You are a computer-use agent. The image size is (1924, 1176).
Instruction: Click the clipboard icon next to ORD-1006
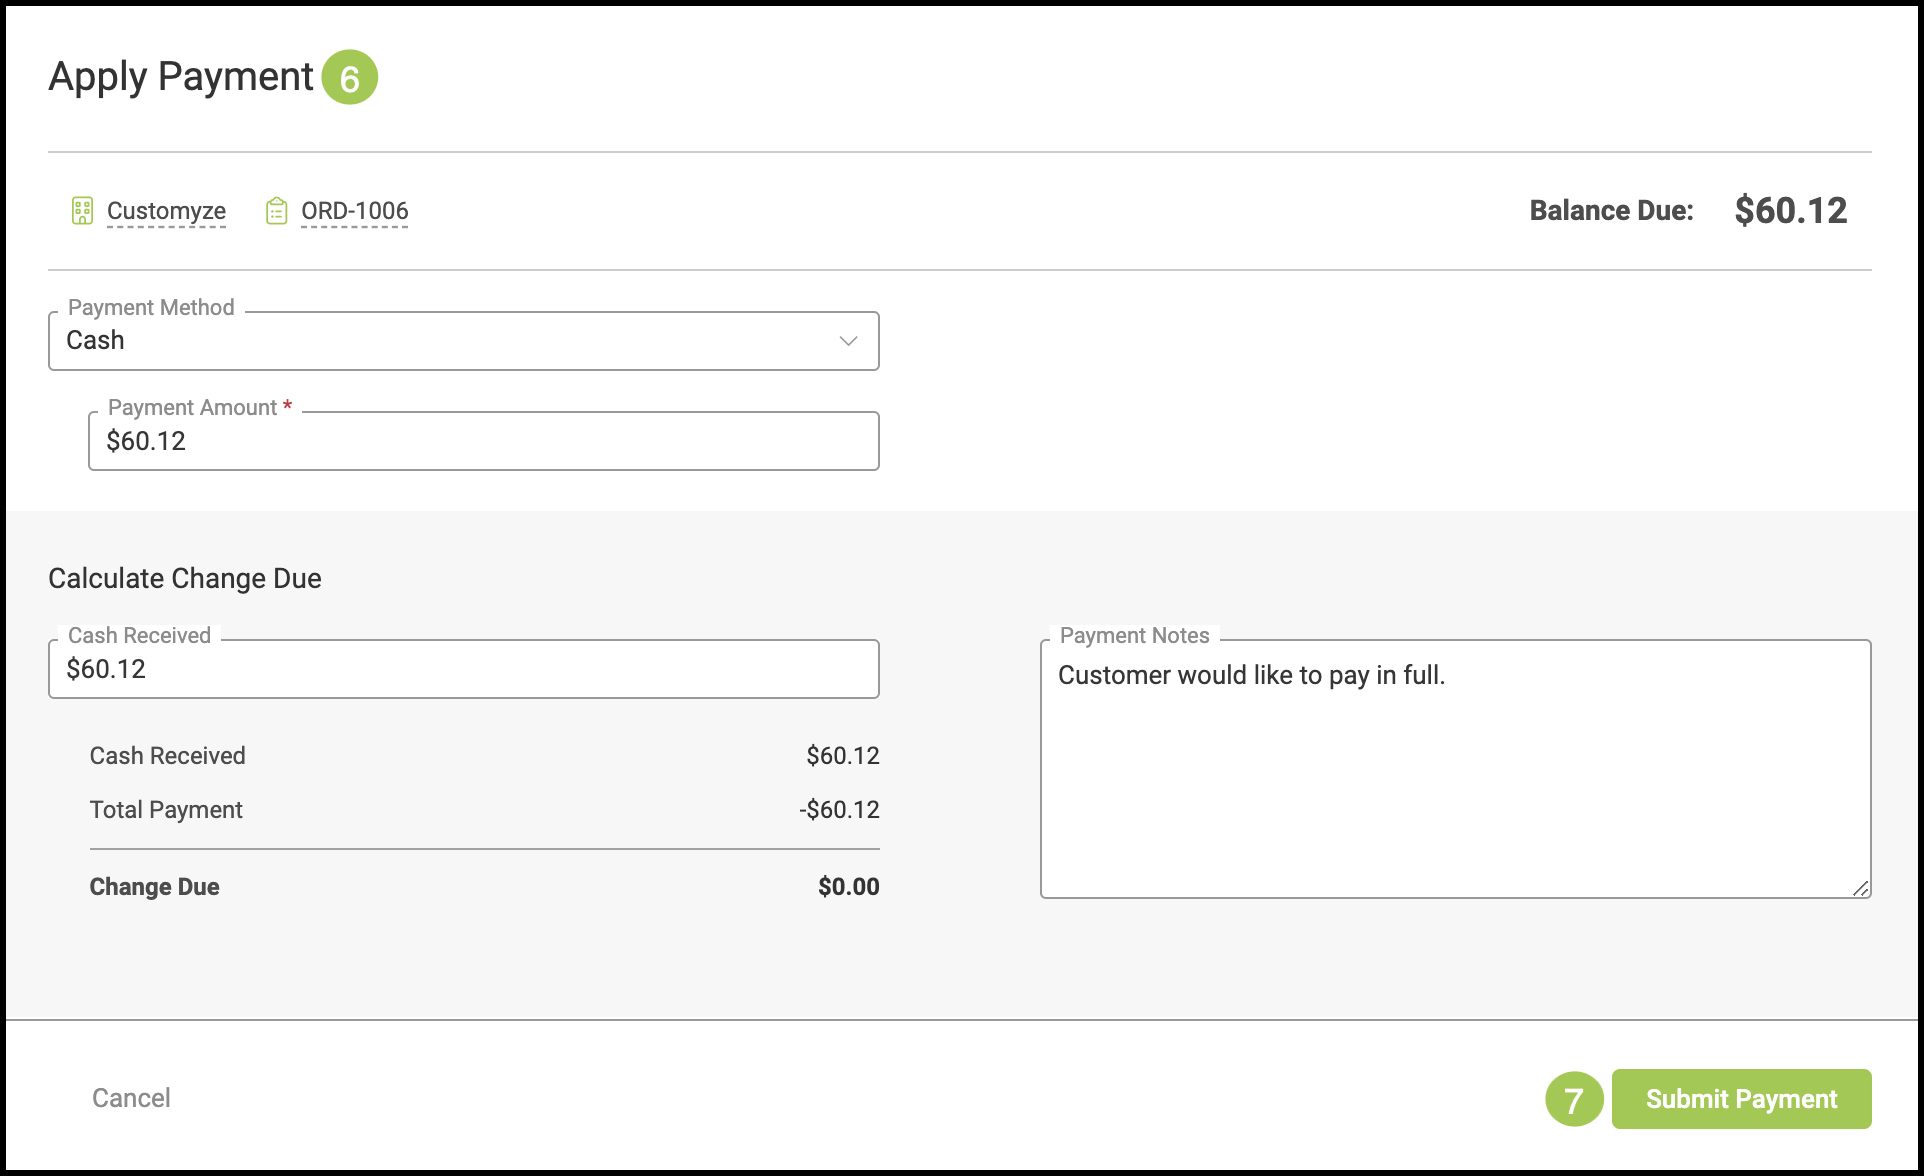click(x=277, y=211)
